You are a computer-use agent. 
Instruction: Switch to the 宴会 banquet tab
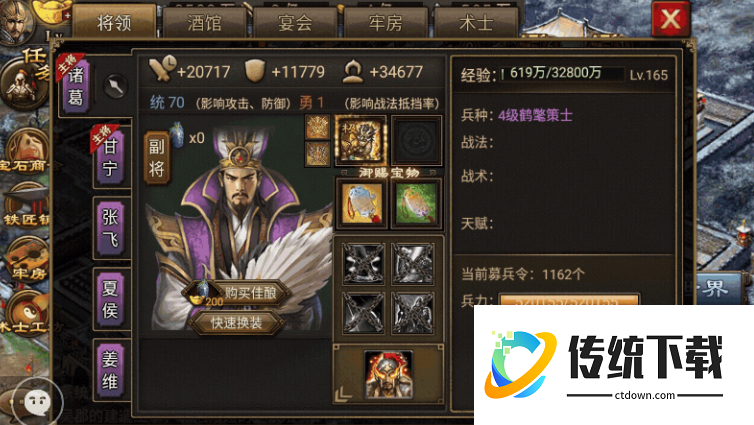tap(295, 22)
